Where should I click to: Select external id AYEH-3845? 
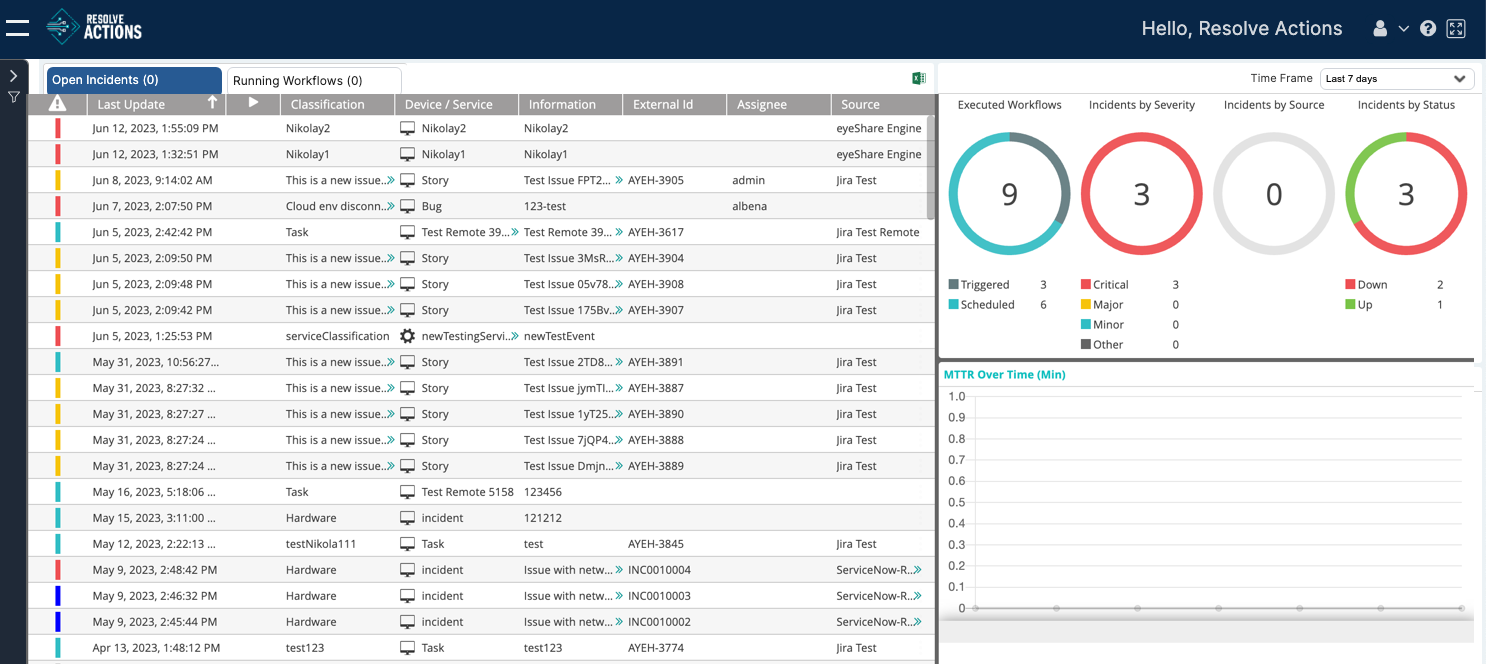pos(656,544)
